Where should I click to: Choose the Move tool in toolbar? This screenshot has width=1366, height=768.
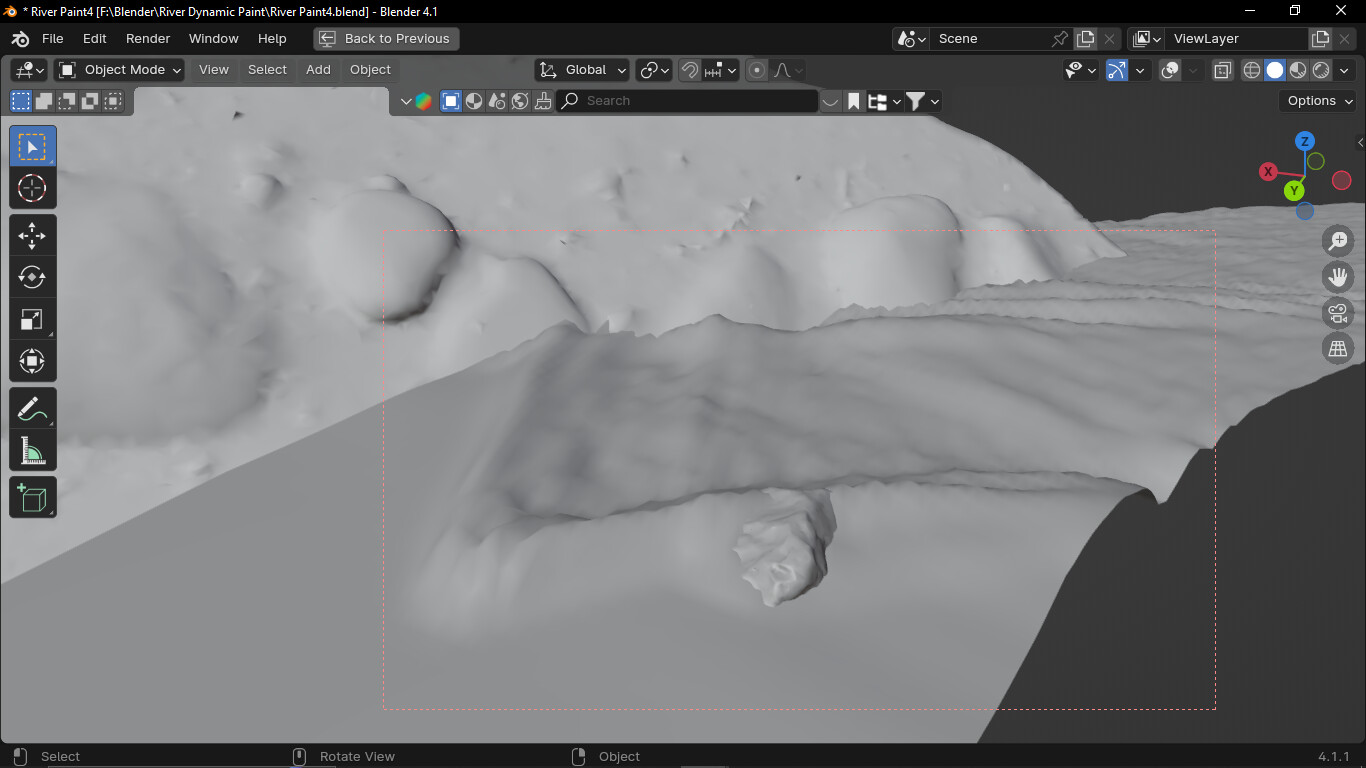click(33, 236)
